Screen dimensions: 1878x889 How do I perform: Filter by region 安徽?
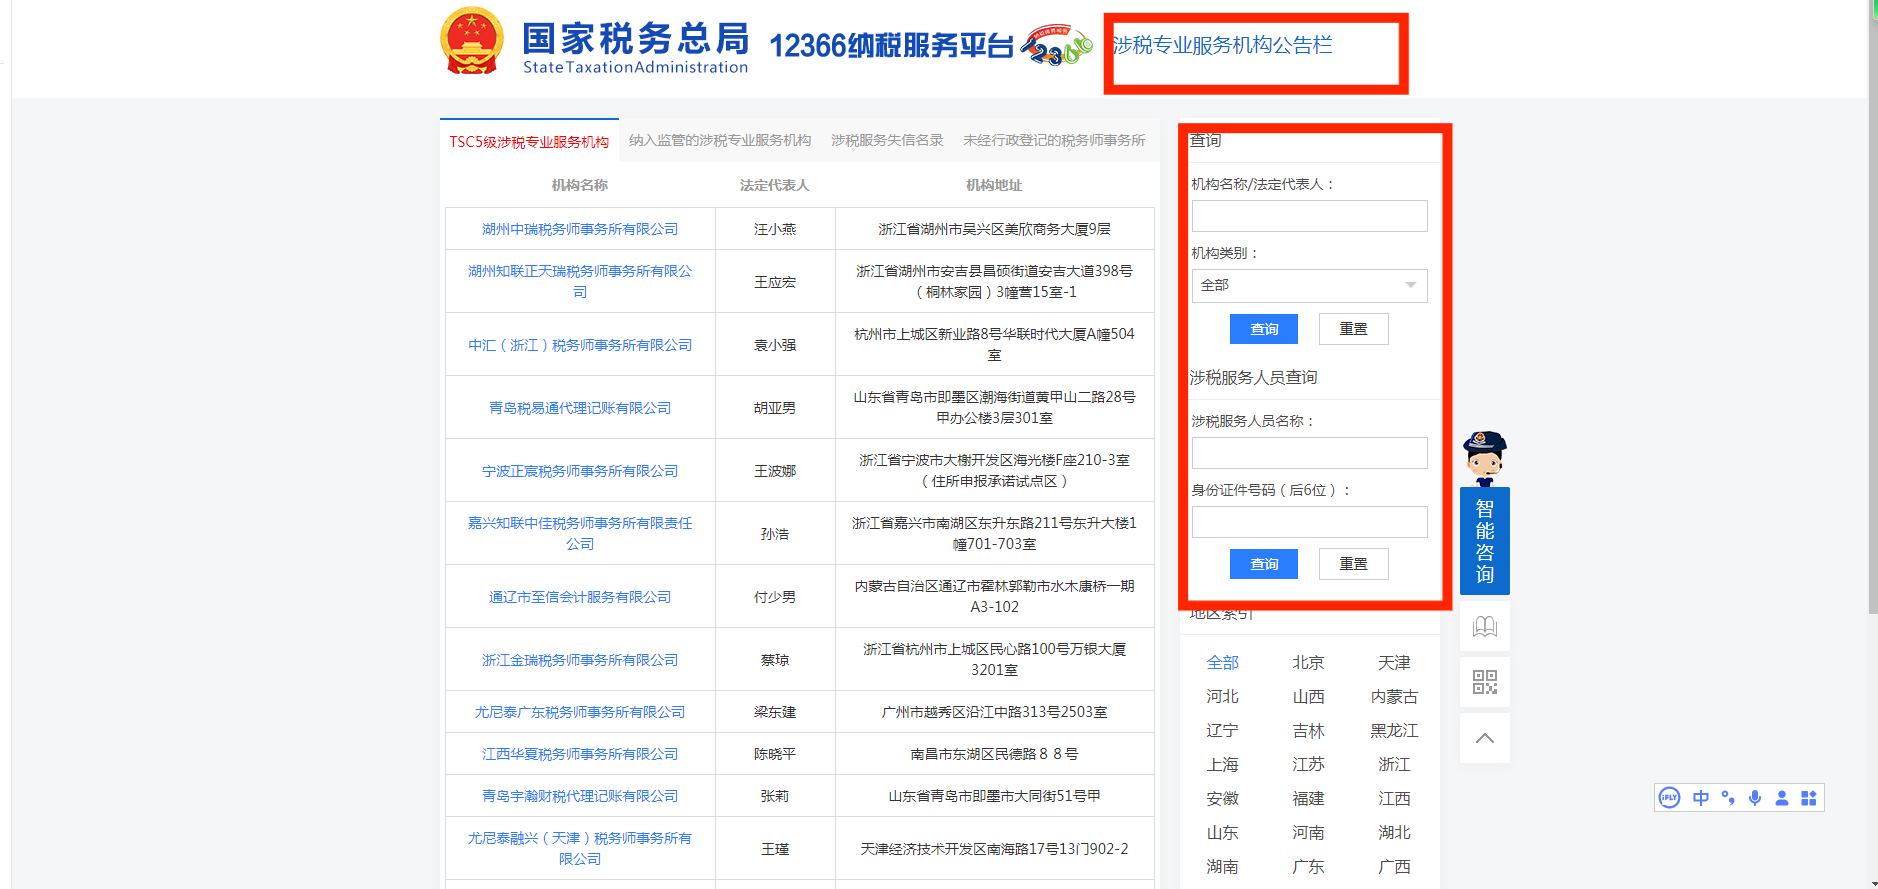[1222, 799]
